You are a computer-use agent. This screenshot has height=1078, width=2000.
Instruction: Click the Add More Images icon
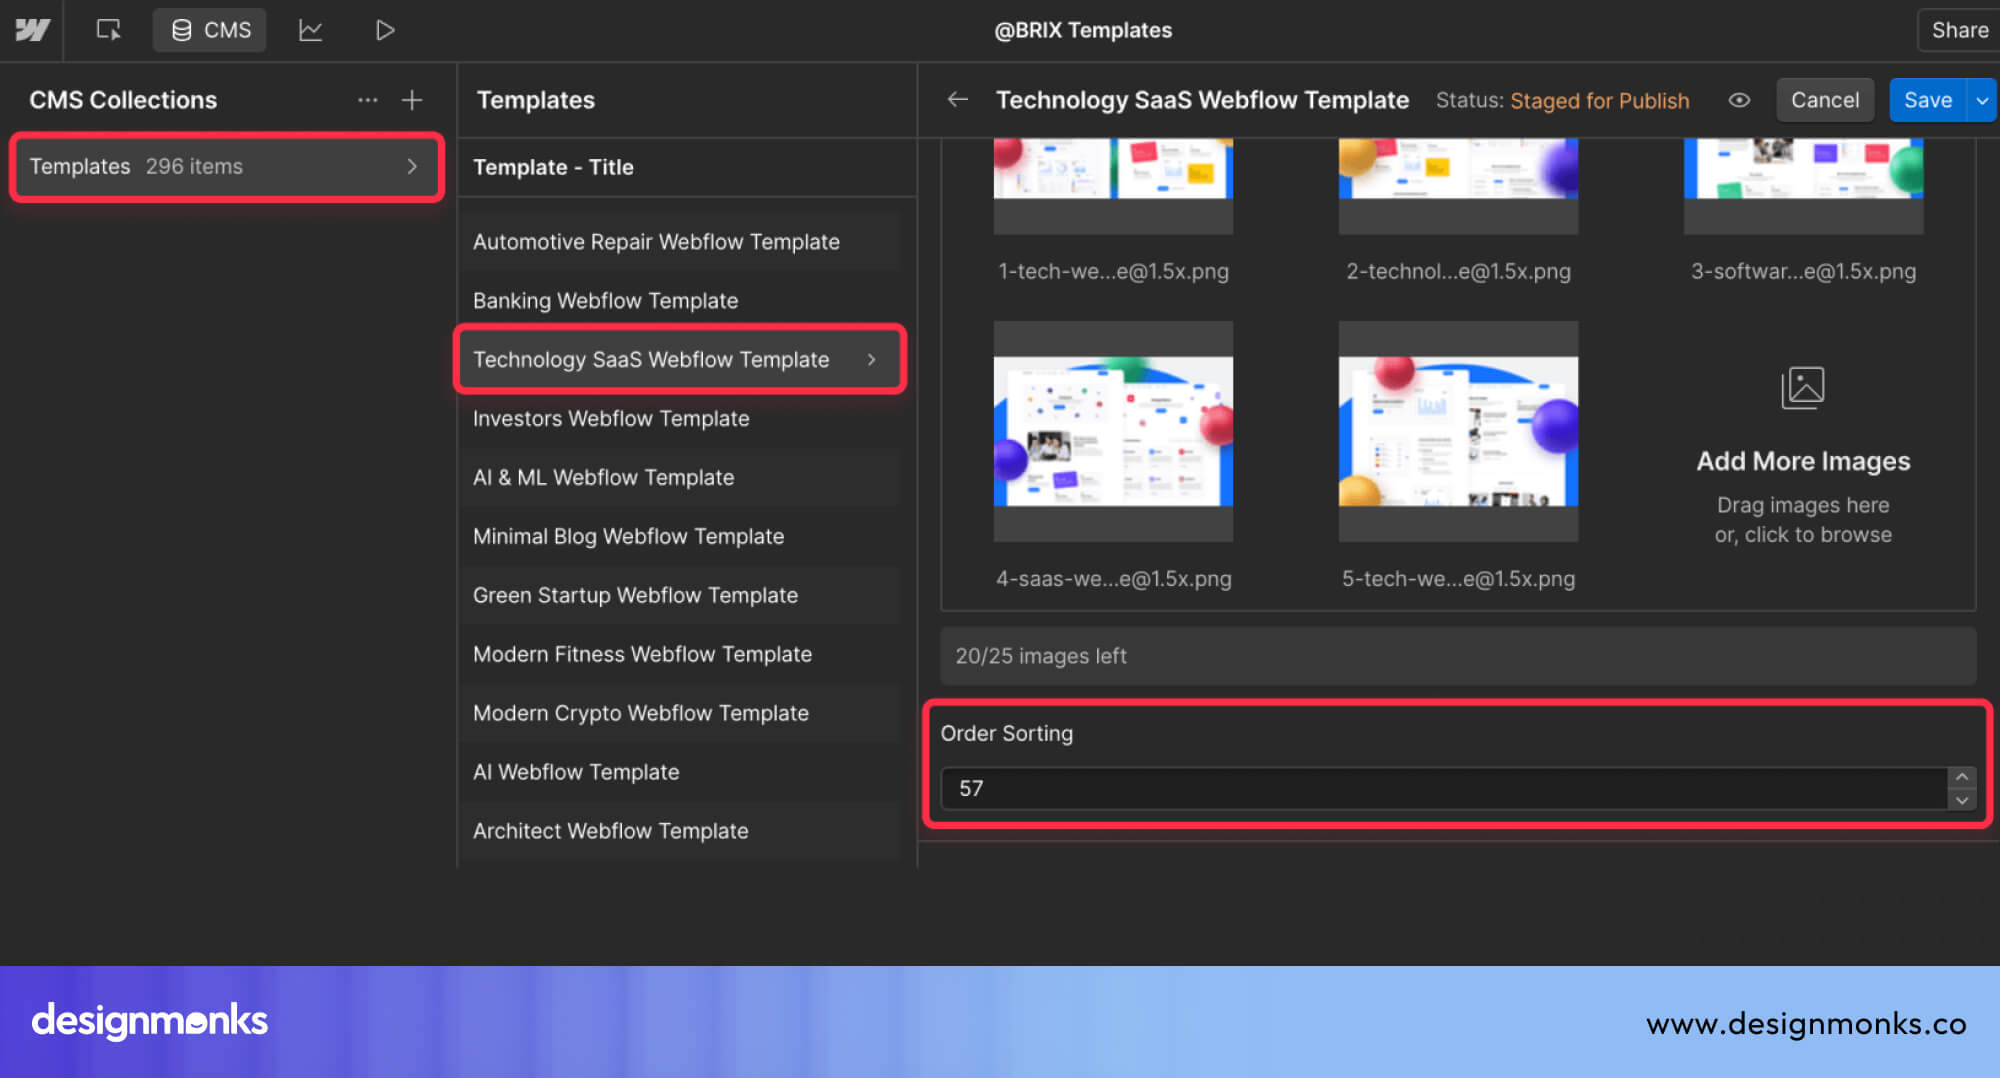coord(1803,388)
